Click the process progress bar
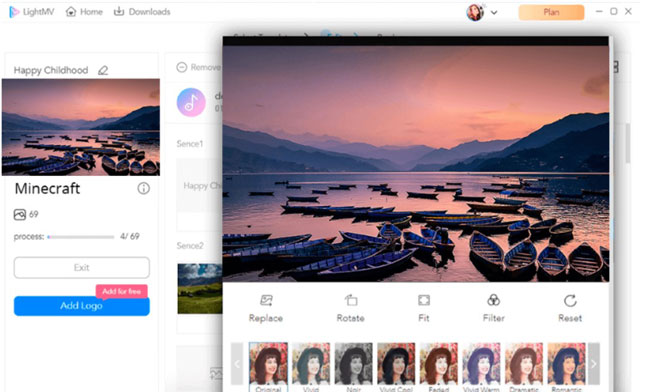Viewport: 650px width, 392px height. 81,237
